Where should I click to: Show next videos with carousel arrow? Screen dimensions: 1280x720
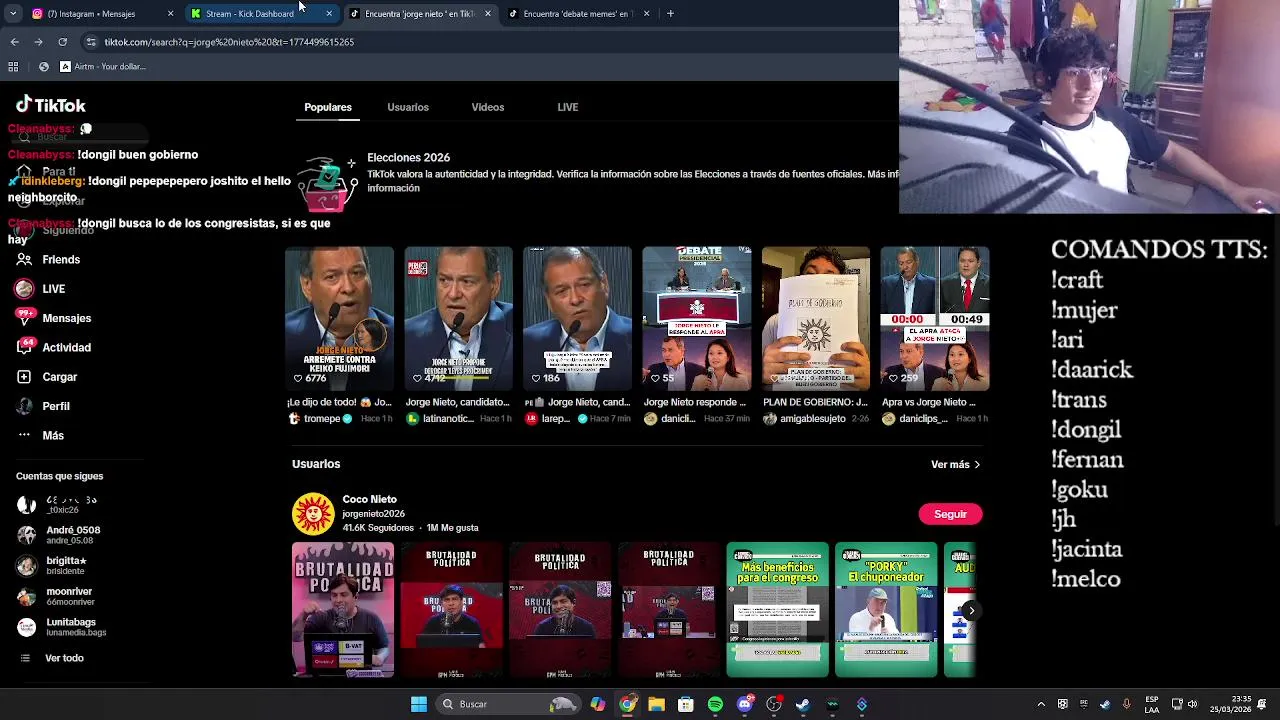tap(971, 610)
